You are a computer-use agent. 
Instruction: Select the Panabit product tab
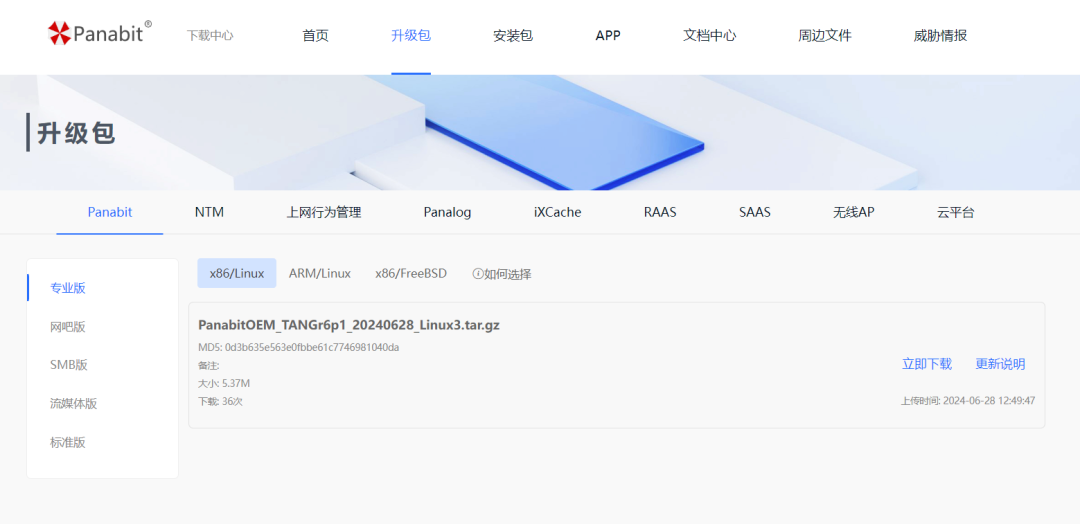point(110,212)
